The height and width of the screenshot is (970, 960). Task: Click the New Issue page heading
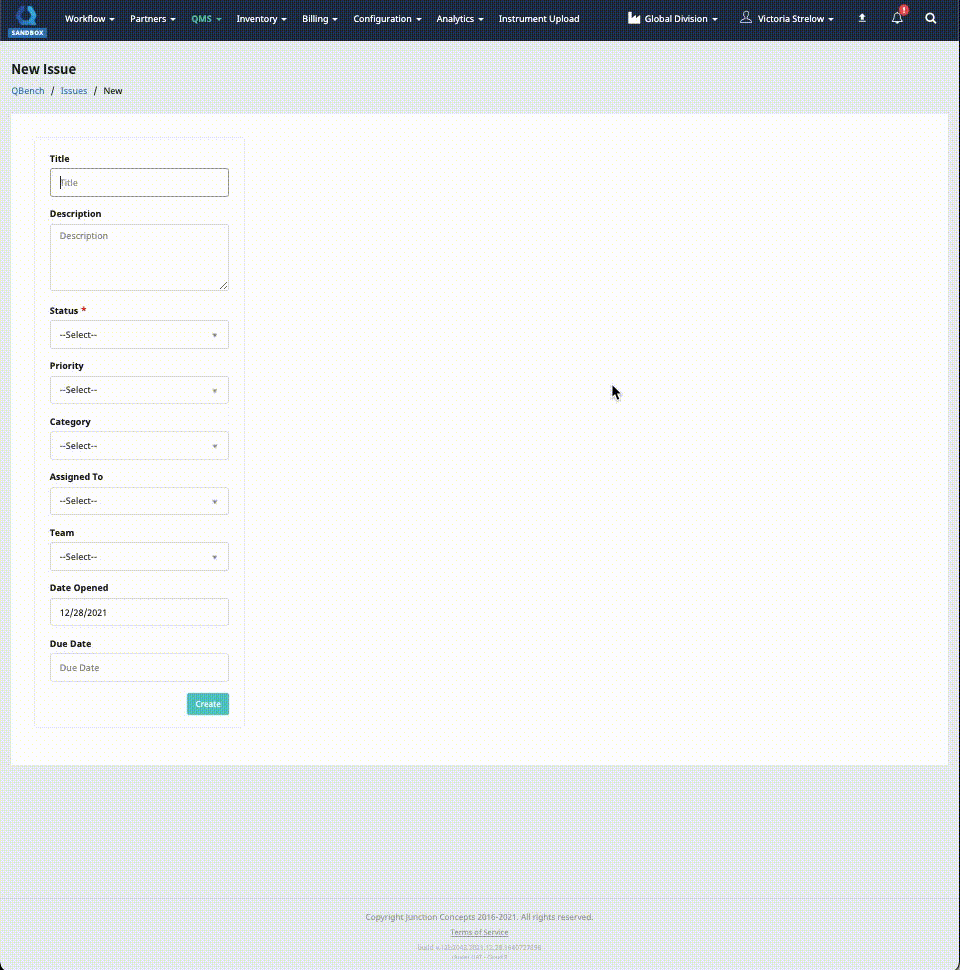[x=43, y=69]
